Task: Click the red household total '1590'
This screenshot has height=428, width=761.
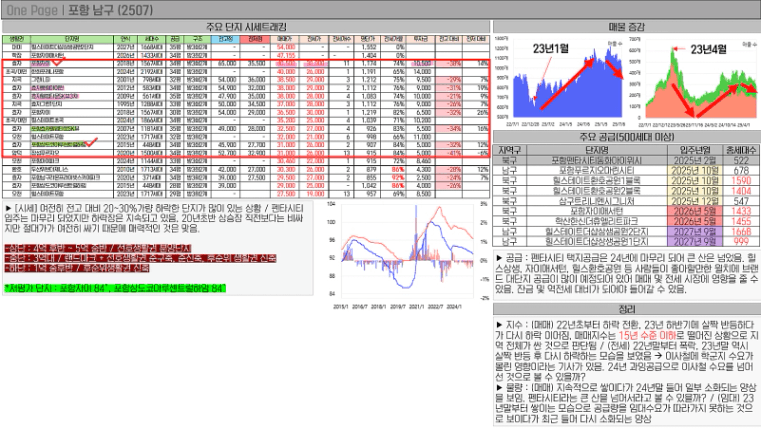Action: pos(741,181)
